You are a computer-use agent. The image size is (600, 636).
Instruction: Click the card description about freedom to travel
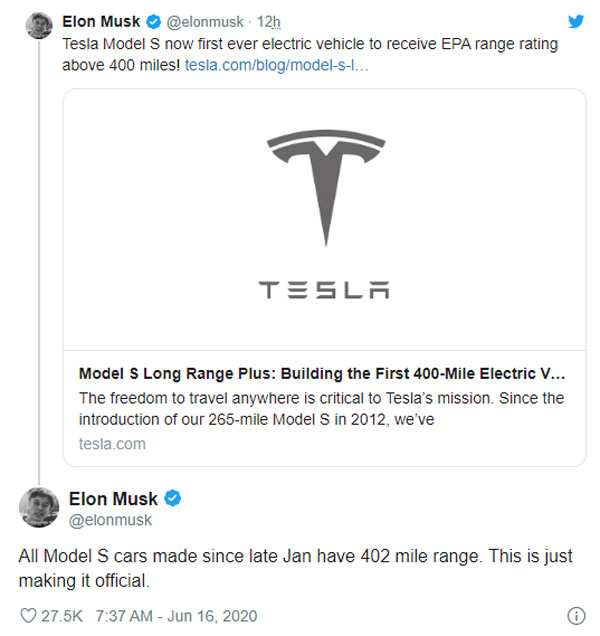321,409
